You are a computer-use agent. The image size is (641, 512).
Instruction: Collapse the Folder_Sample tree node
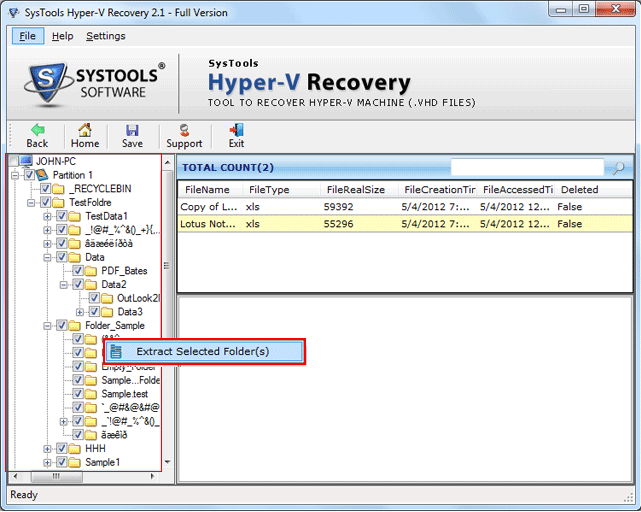point(47,325)
